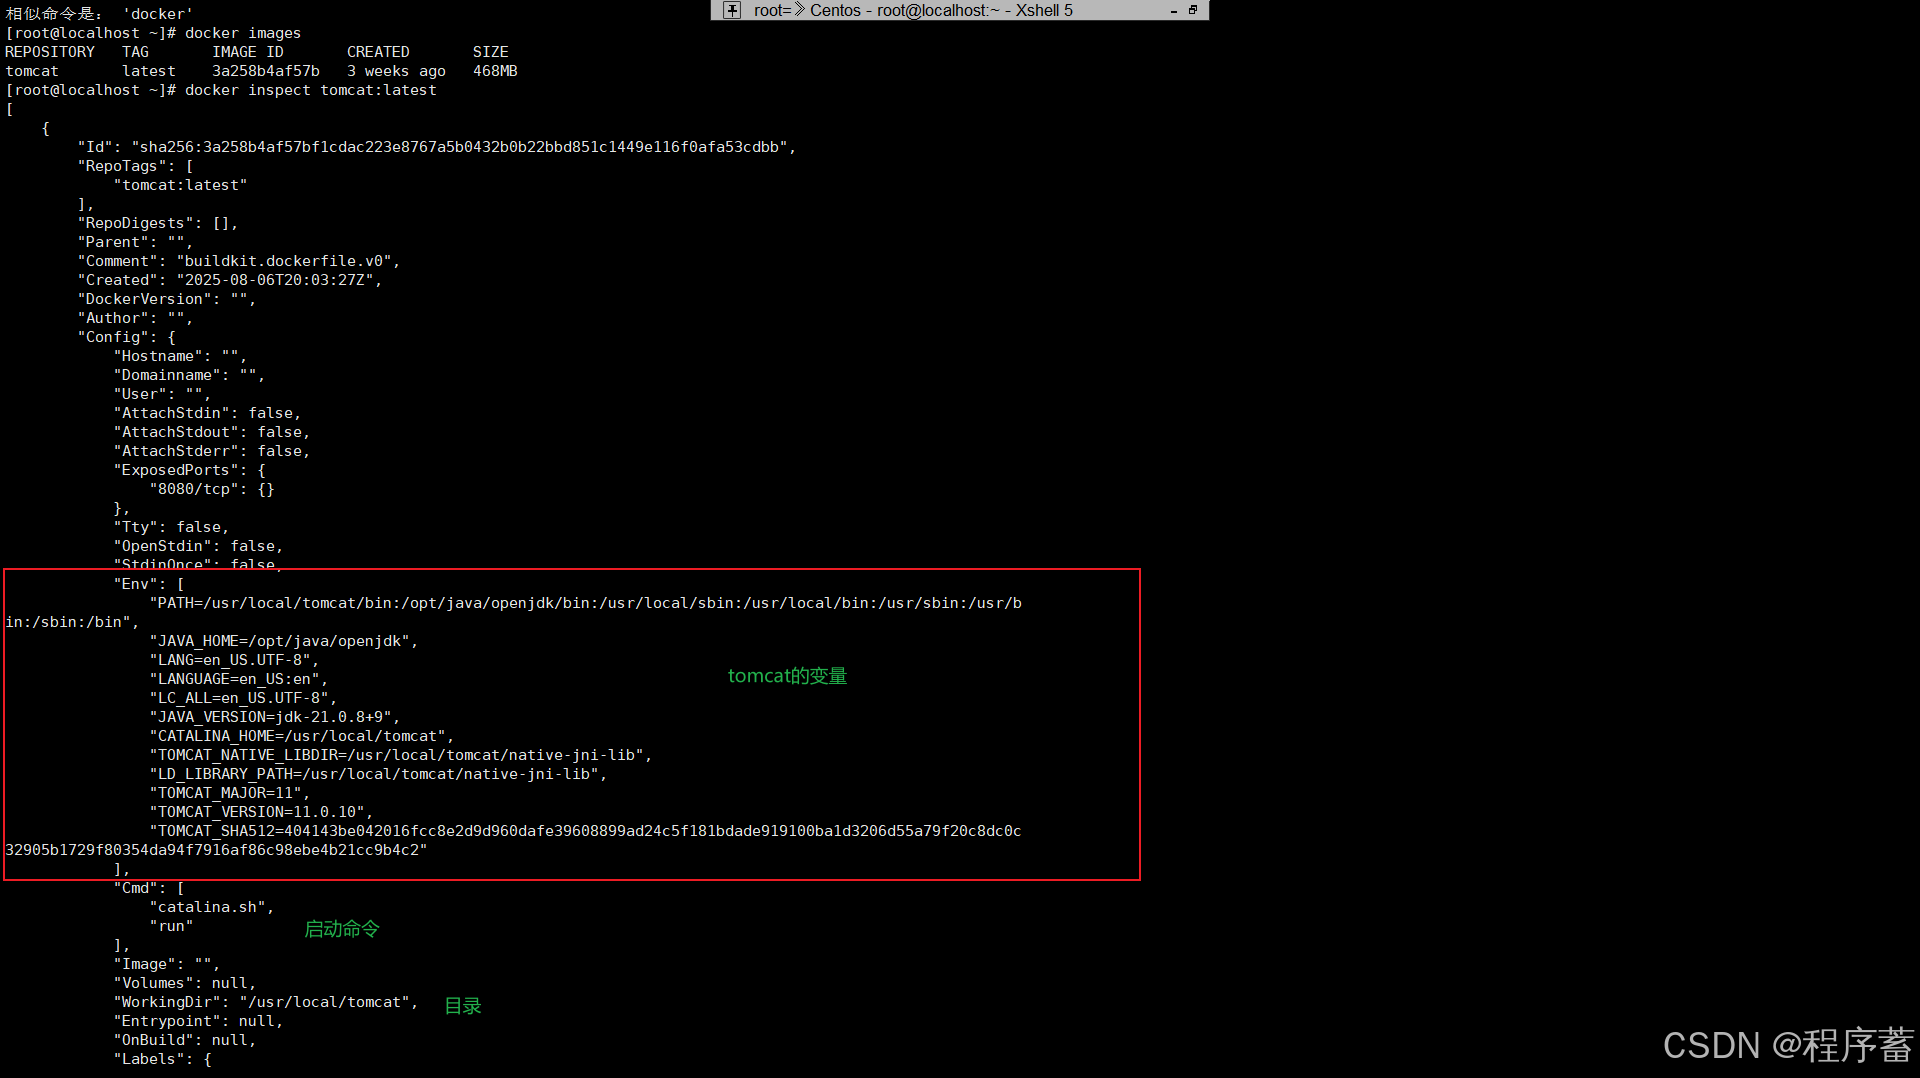Viewport: 1920px width, 1078px height.
Task: Click the "8080/tcp": {} port line
Action: click(x=212, y=489)
